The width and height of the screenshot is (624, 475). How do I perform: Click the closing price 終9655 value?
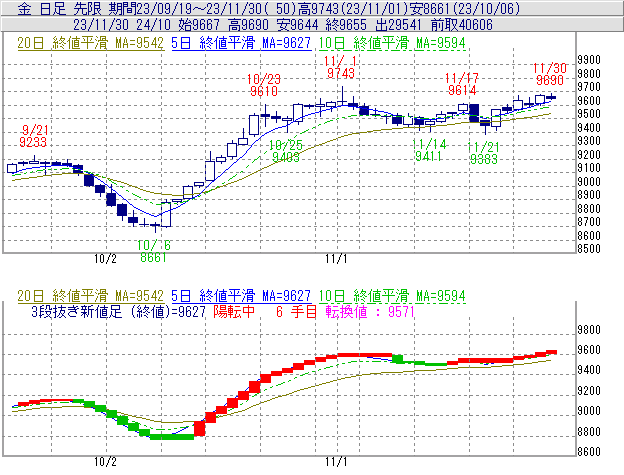[346, 25]
